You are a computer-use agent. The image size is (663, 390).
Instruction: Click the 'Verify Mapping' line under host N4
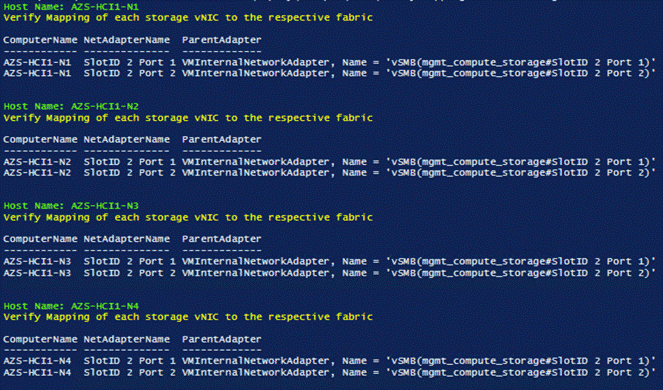(x=188, y=317)
